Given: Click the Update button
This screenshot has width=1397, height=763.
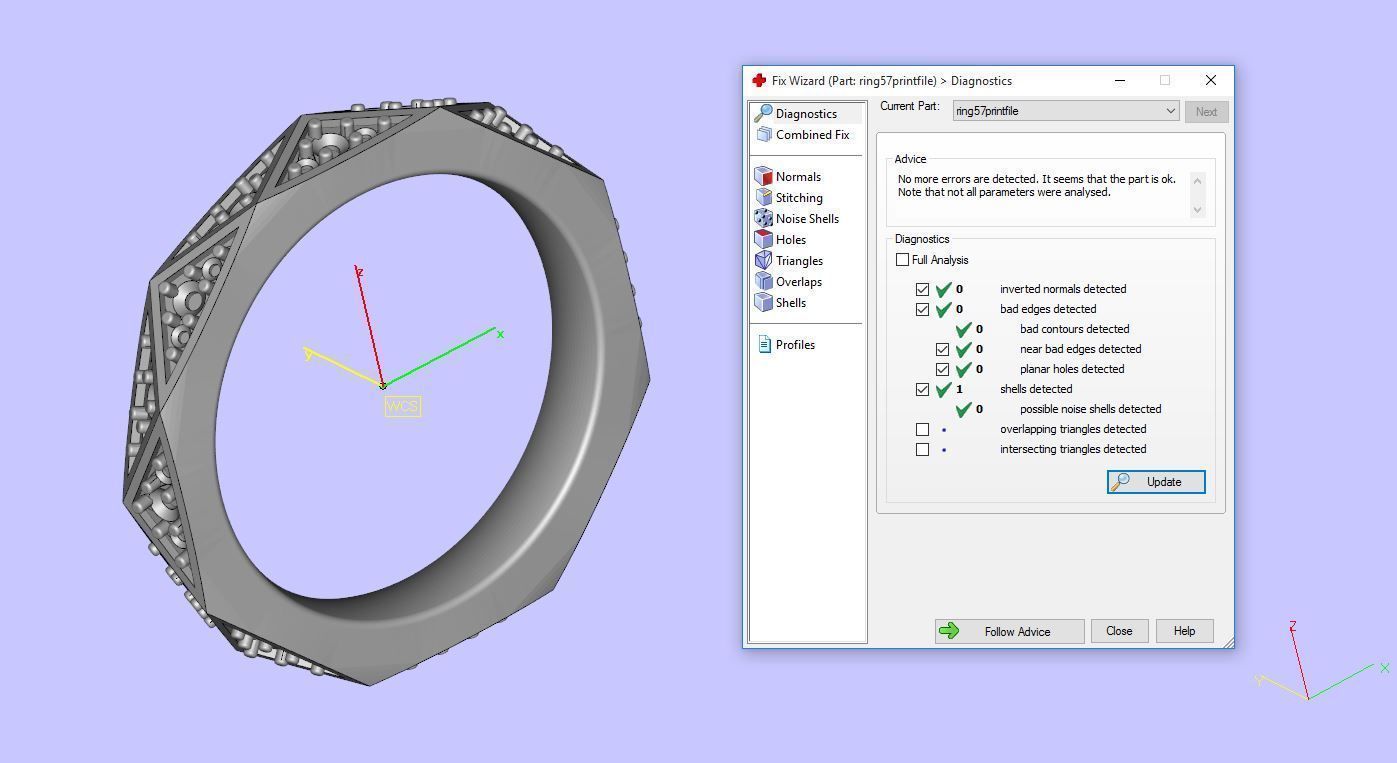Looking at the screenshot, I should point(1156,482).
